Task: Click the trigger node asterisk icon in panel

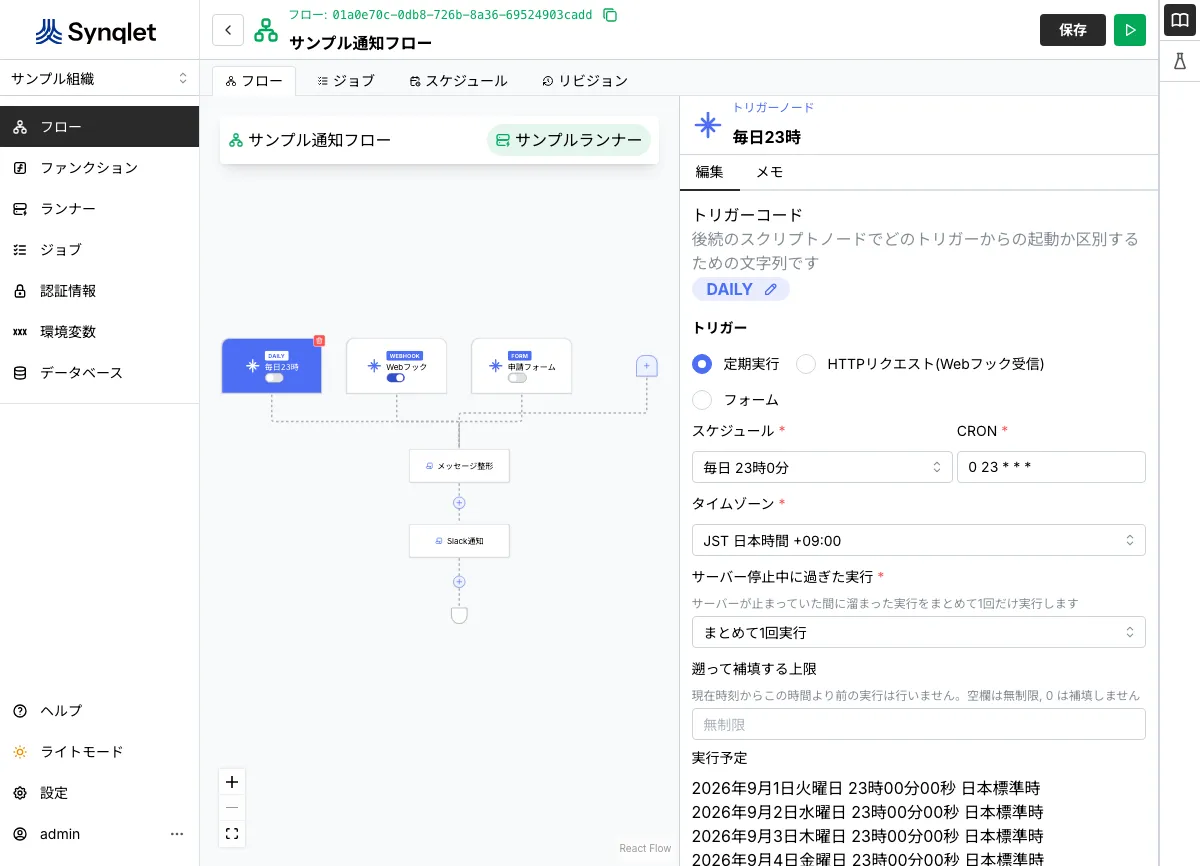Action: [x=708, y=125]
